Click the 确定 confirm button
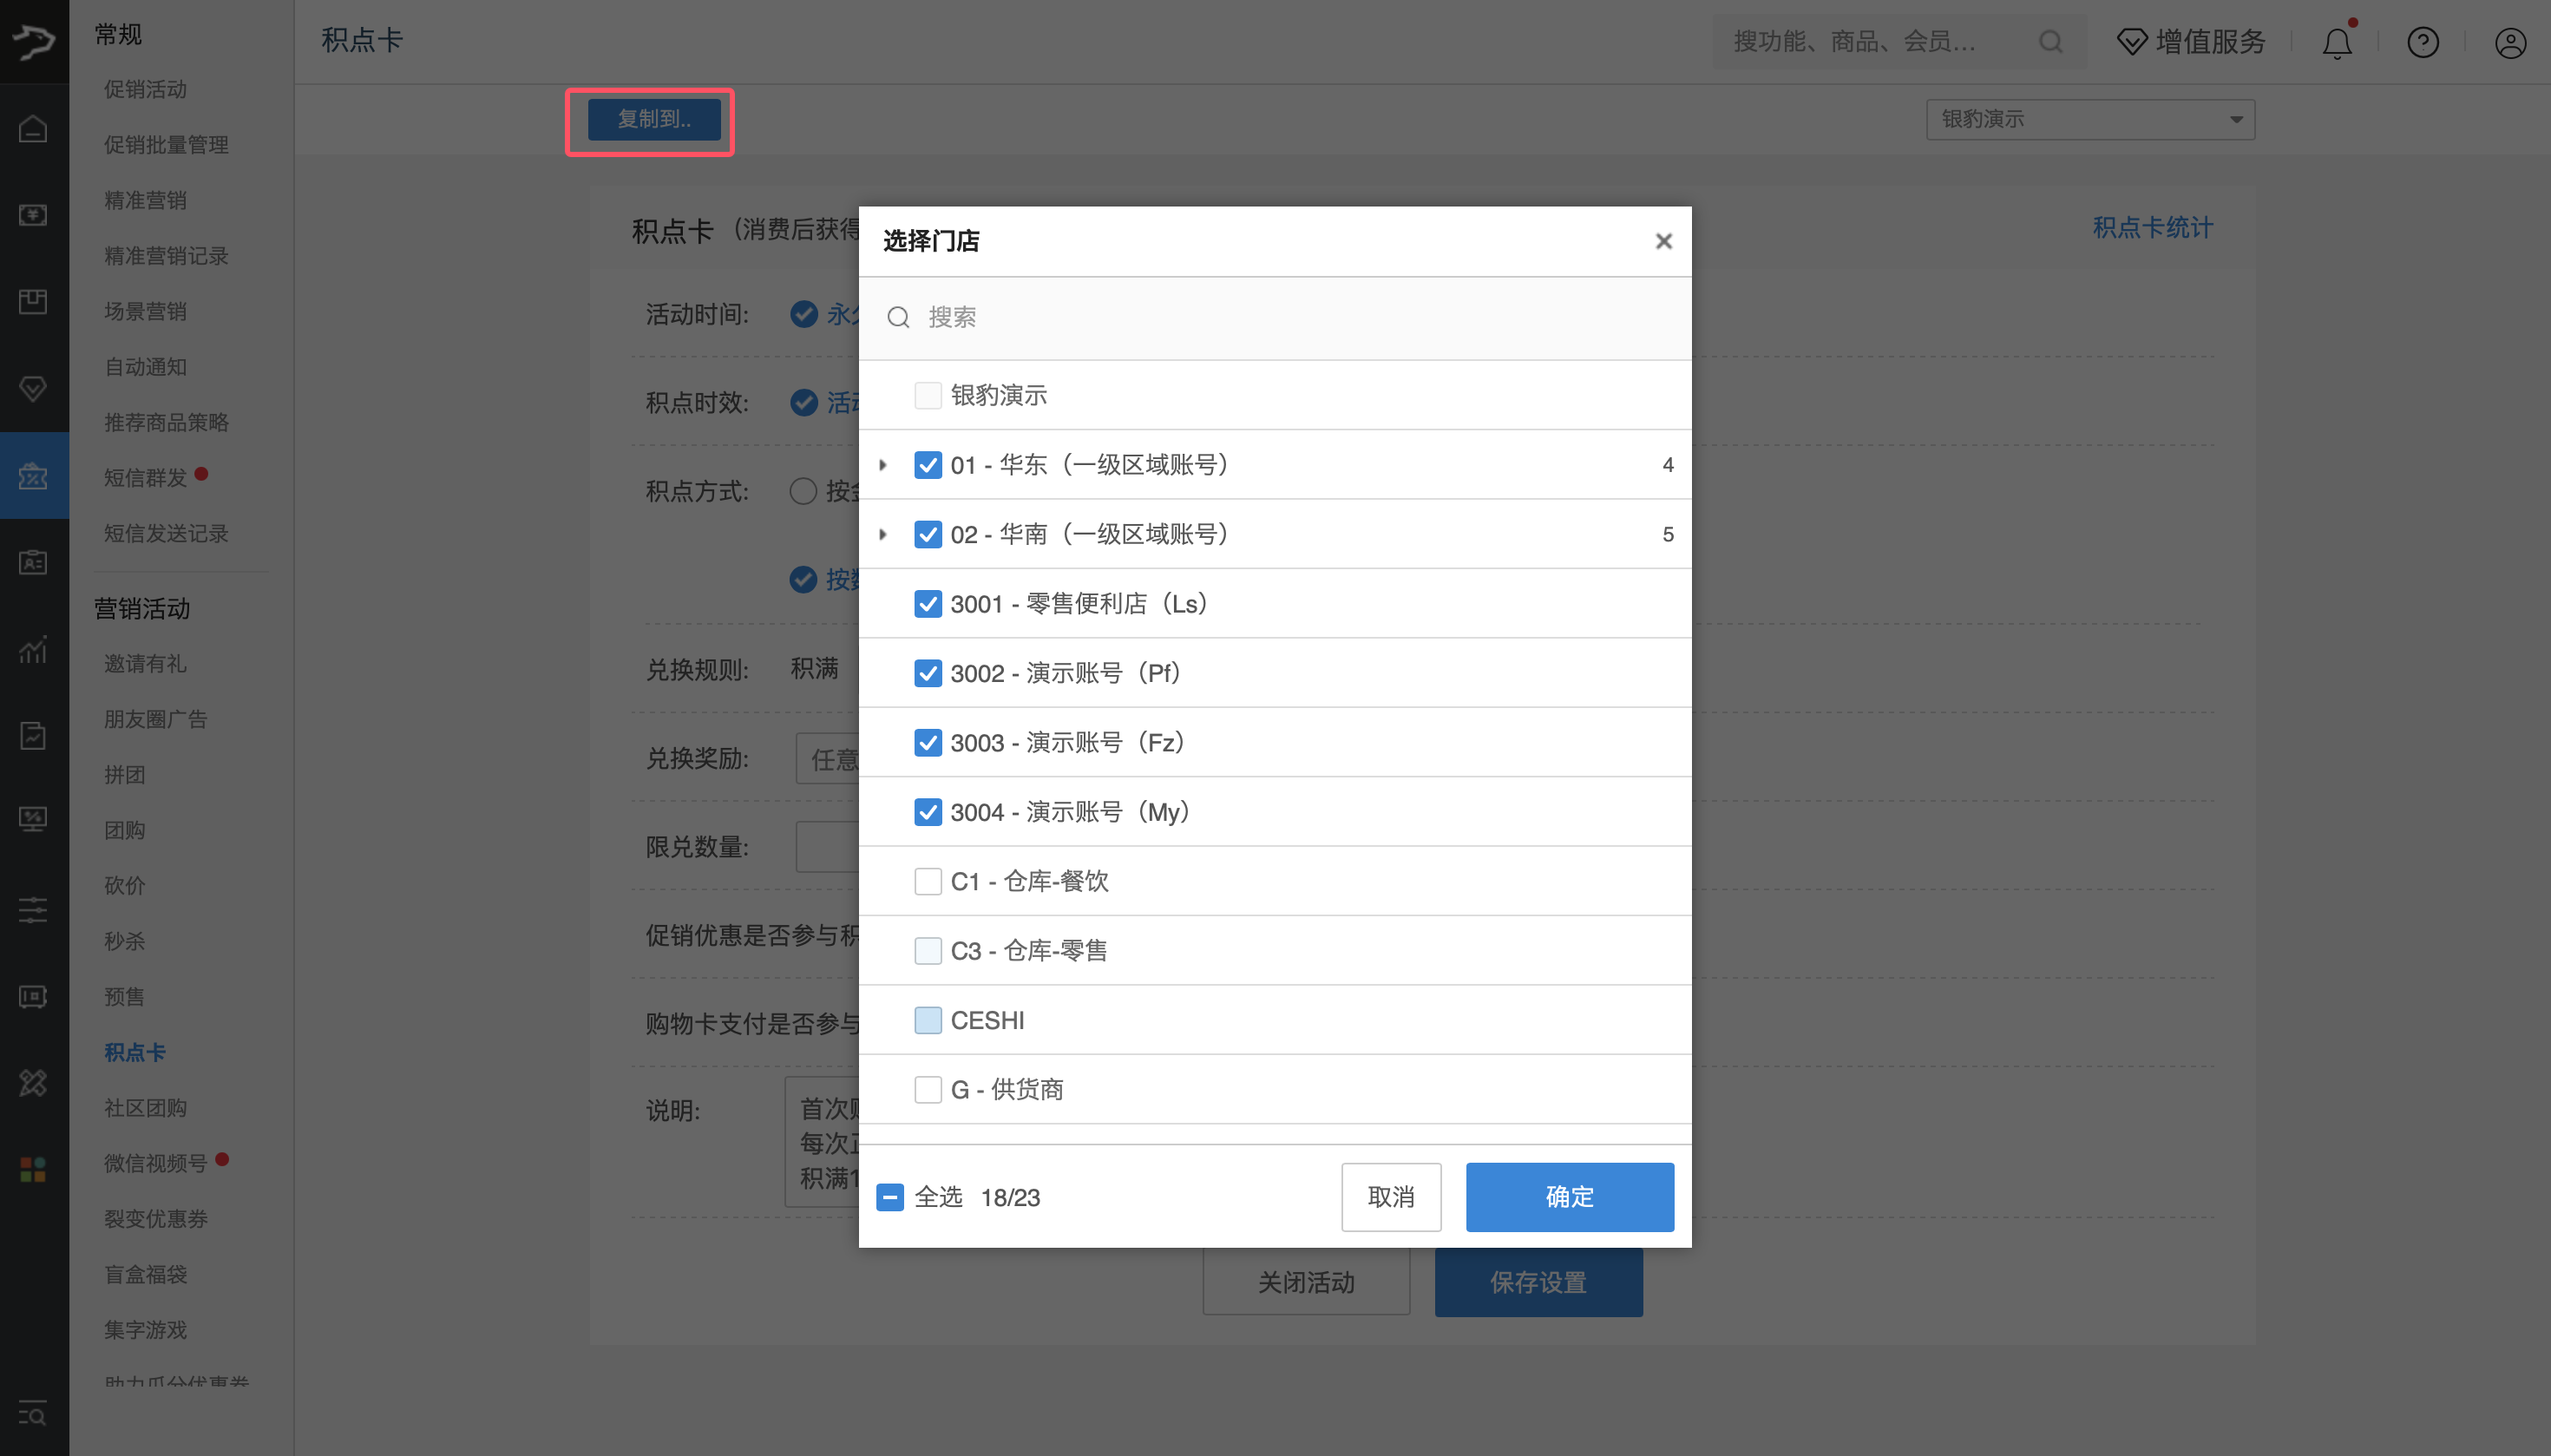This screenshot has height=1456, width=2551. [1568, 1196]
